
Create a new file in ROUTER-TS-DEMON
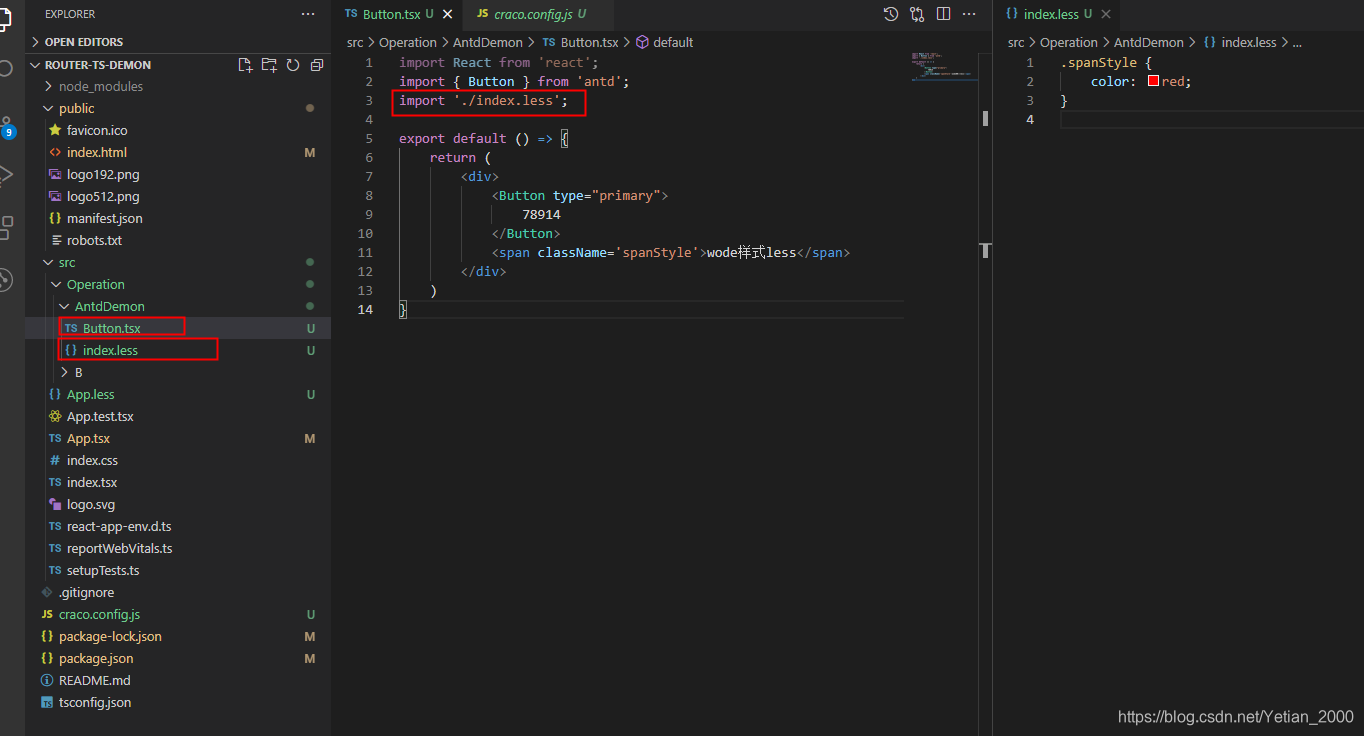click(245, 65)
